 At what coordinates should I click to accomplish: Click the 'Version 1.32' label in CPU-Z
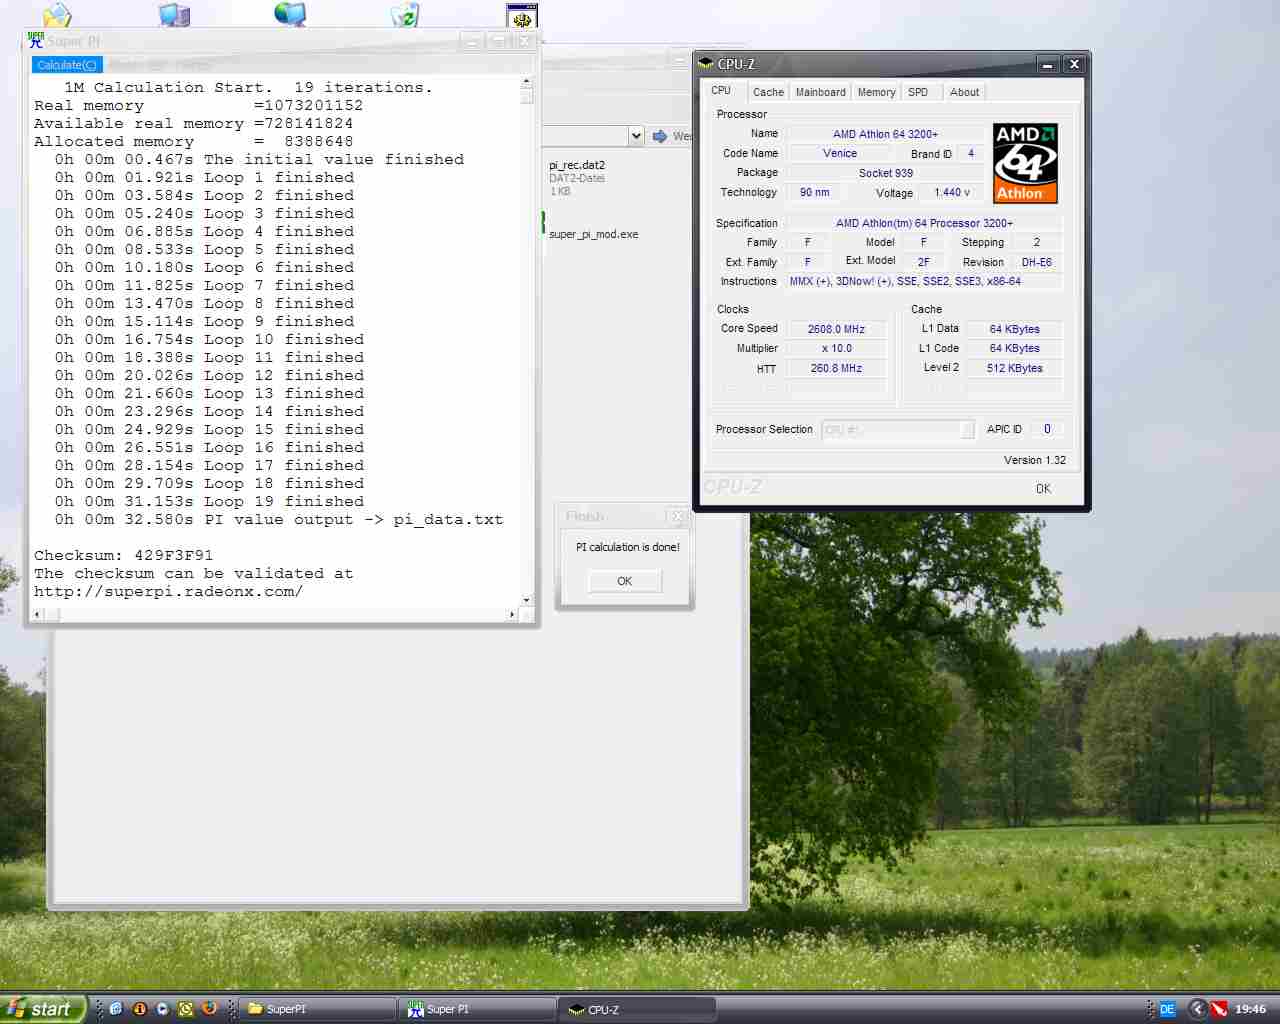pyautogui.click(x=1035, y=460)
